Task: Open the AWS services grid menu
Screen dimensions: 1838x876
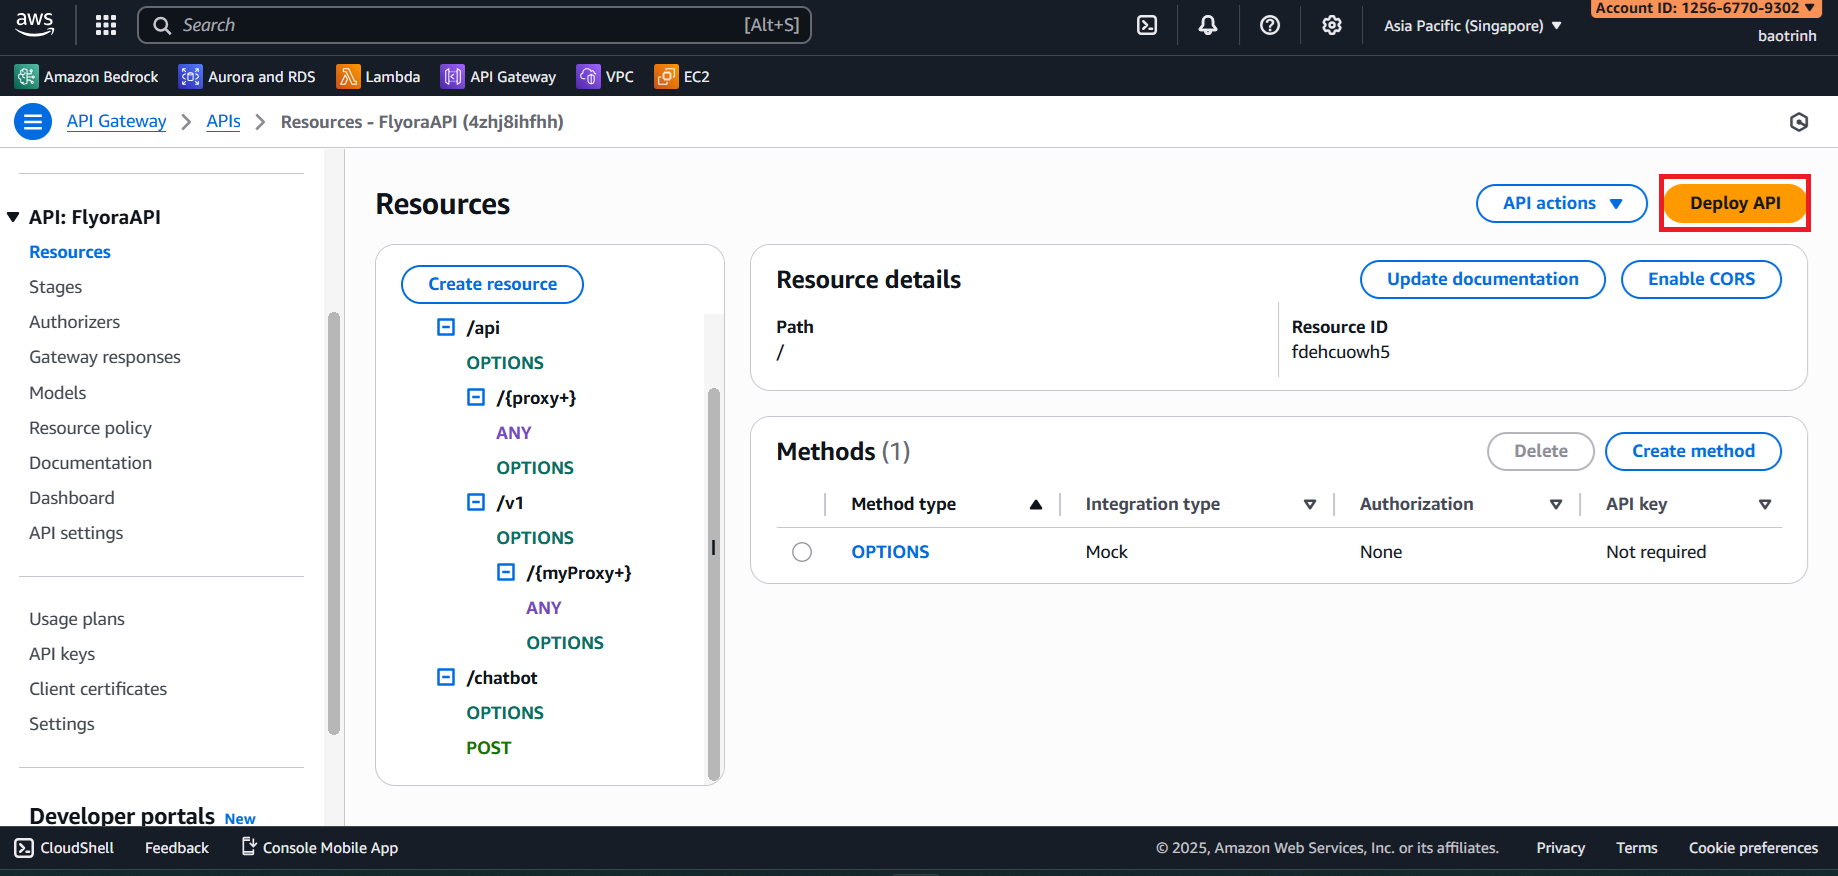Action: [x=106, y=25]
